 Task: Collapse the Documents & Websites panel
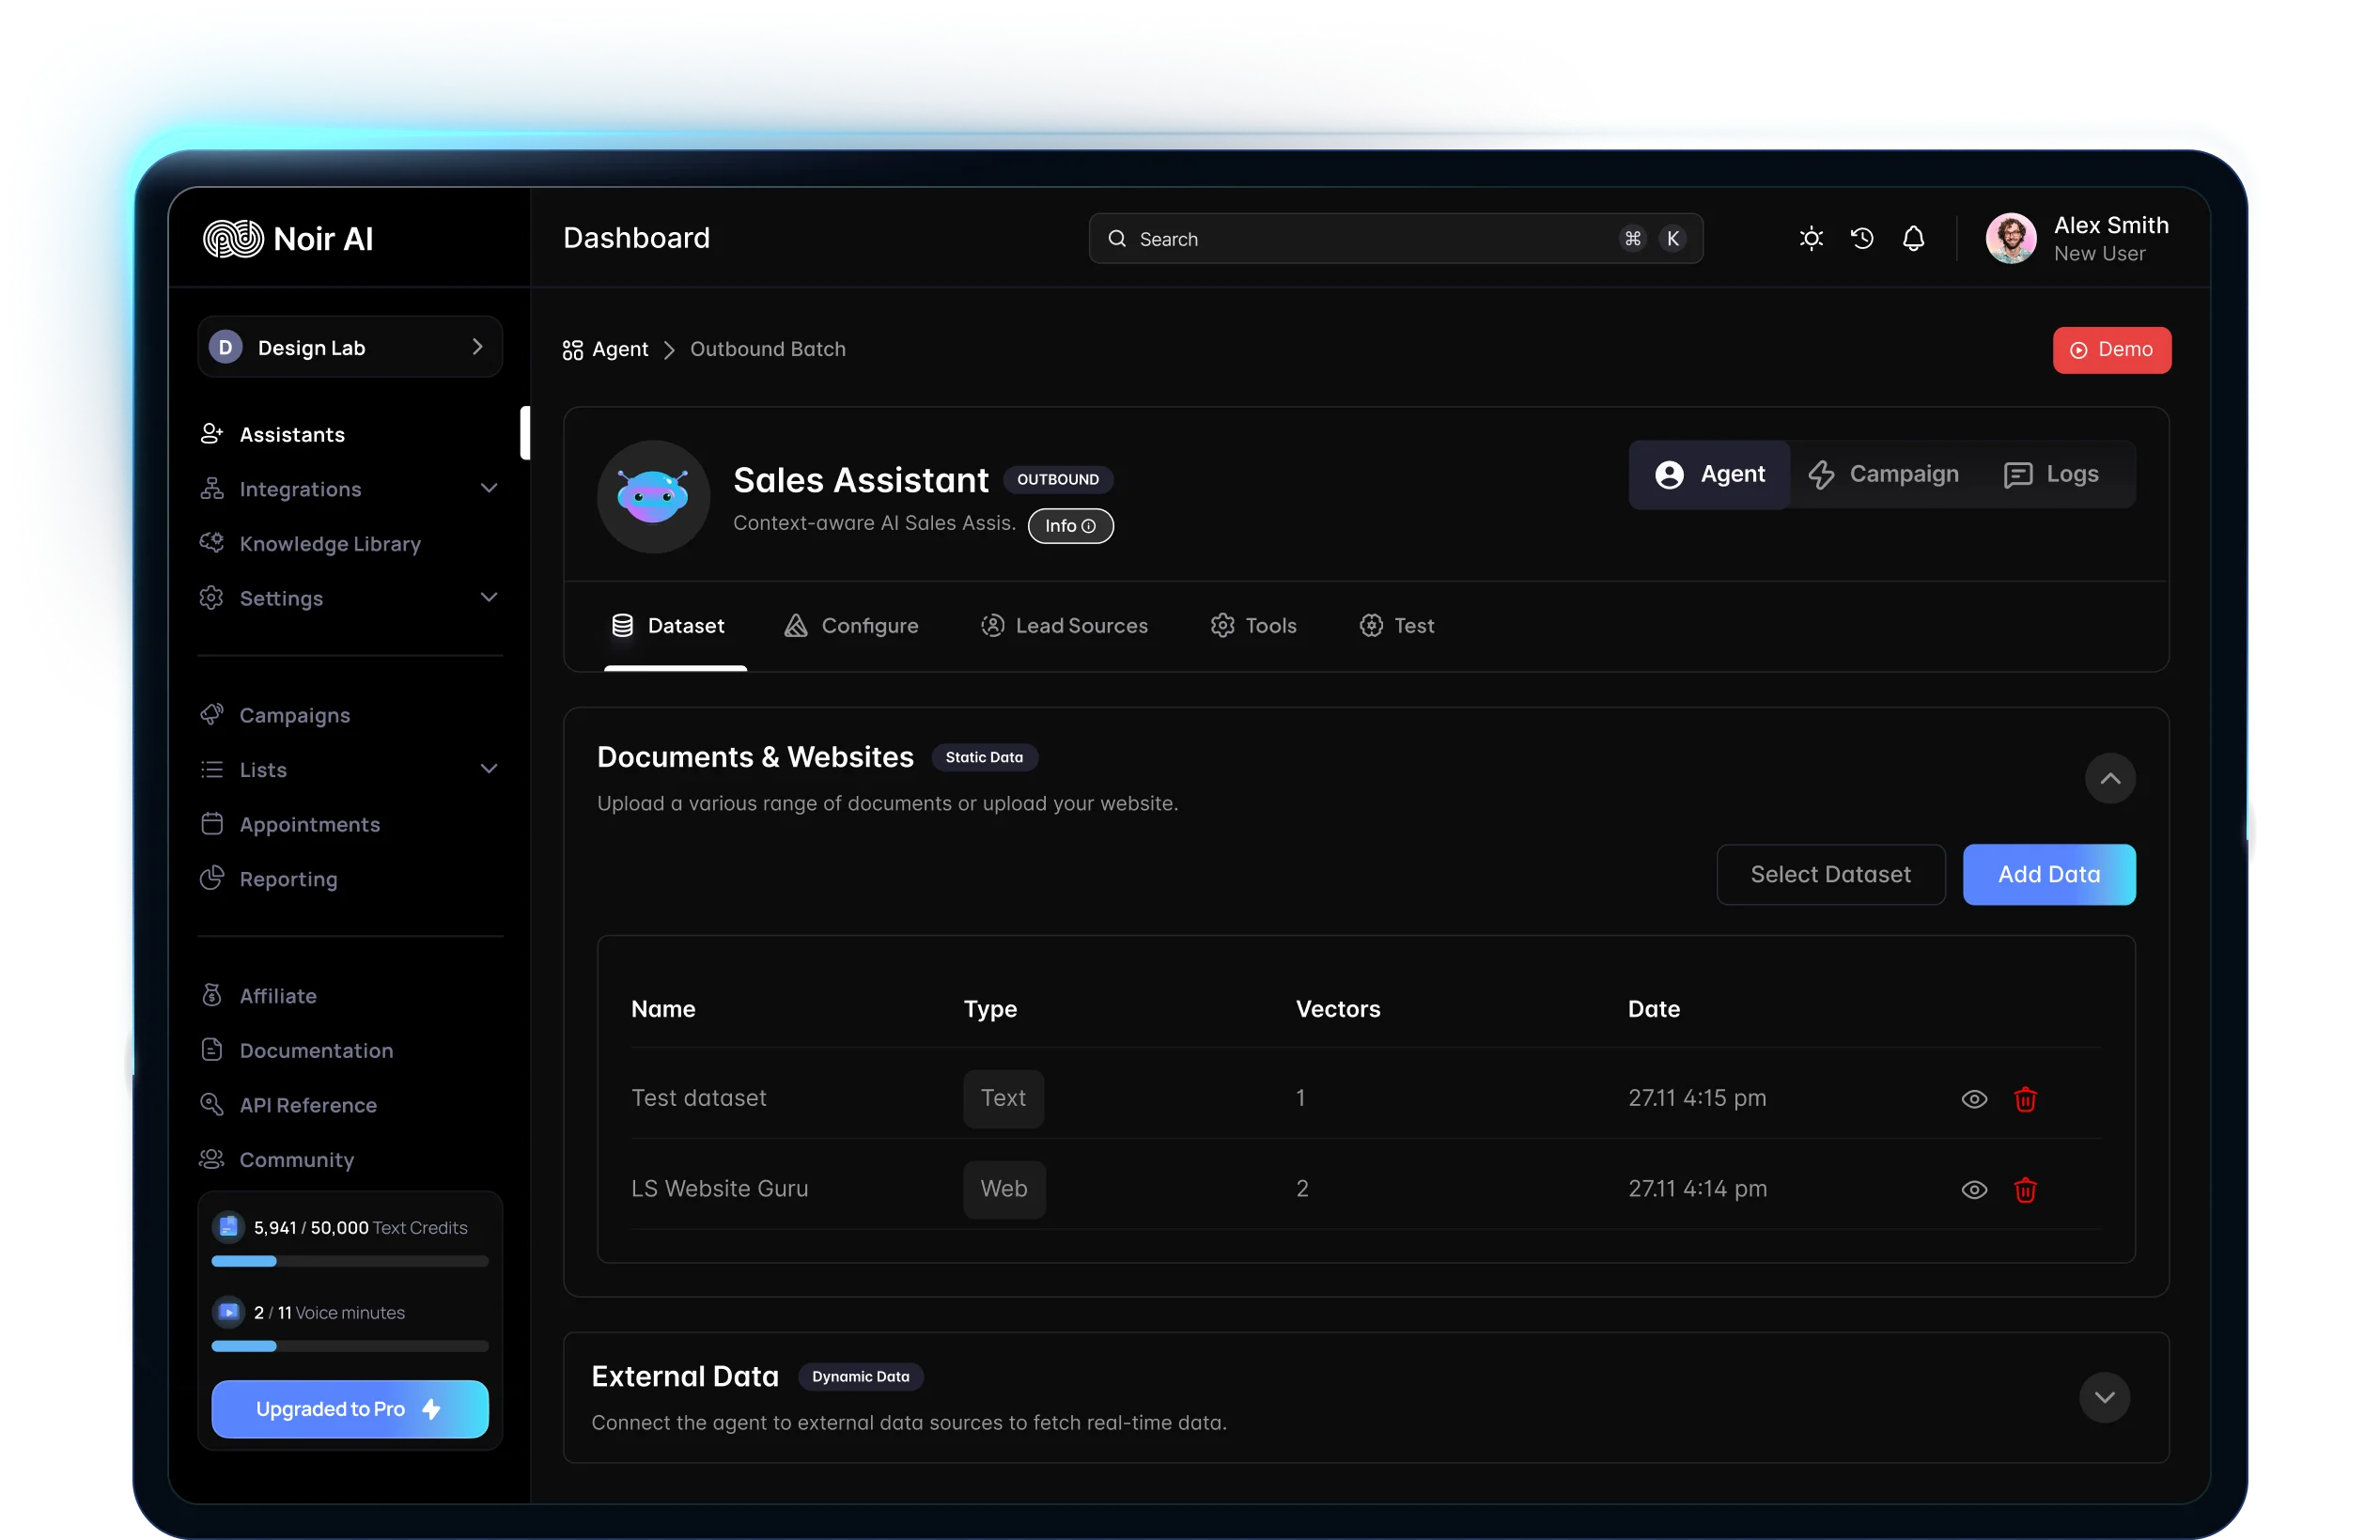[x=2110, y=779]
